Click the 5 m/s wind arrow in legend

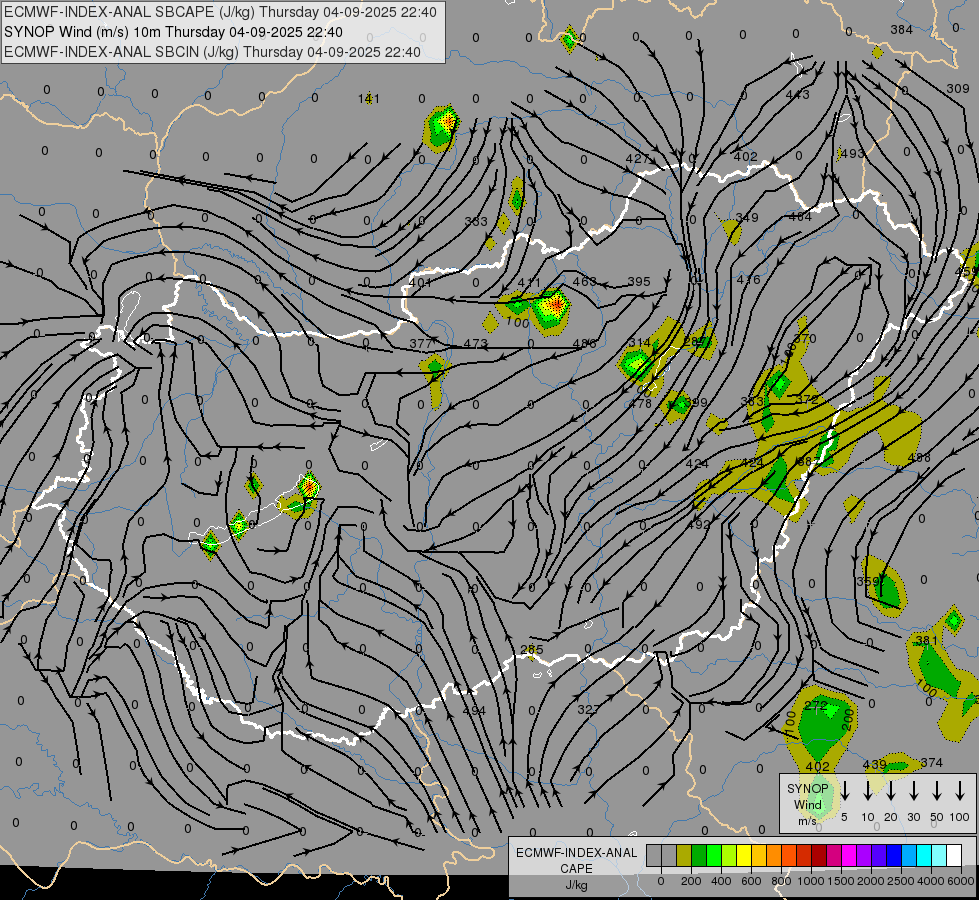coord(845,791)
